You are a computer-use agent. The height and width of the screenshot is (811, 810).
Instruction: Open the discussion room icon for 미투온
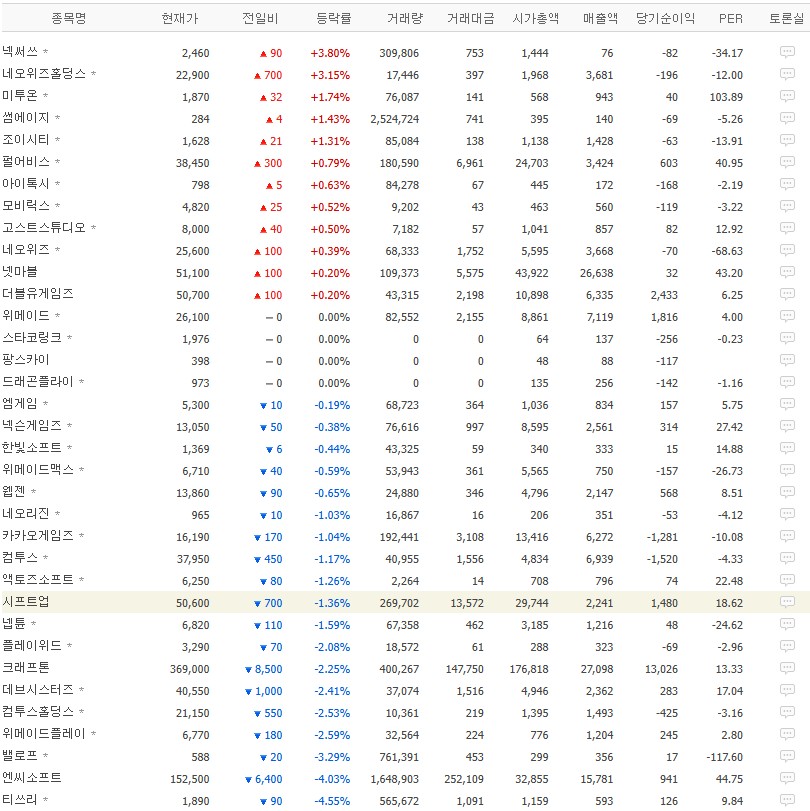[x=787, y=96]
